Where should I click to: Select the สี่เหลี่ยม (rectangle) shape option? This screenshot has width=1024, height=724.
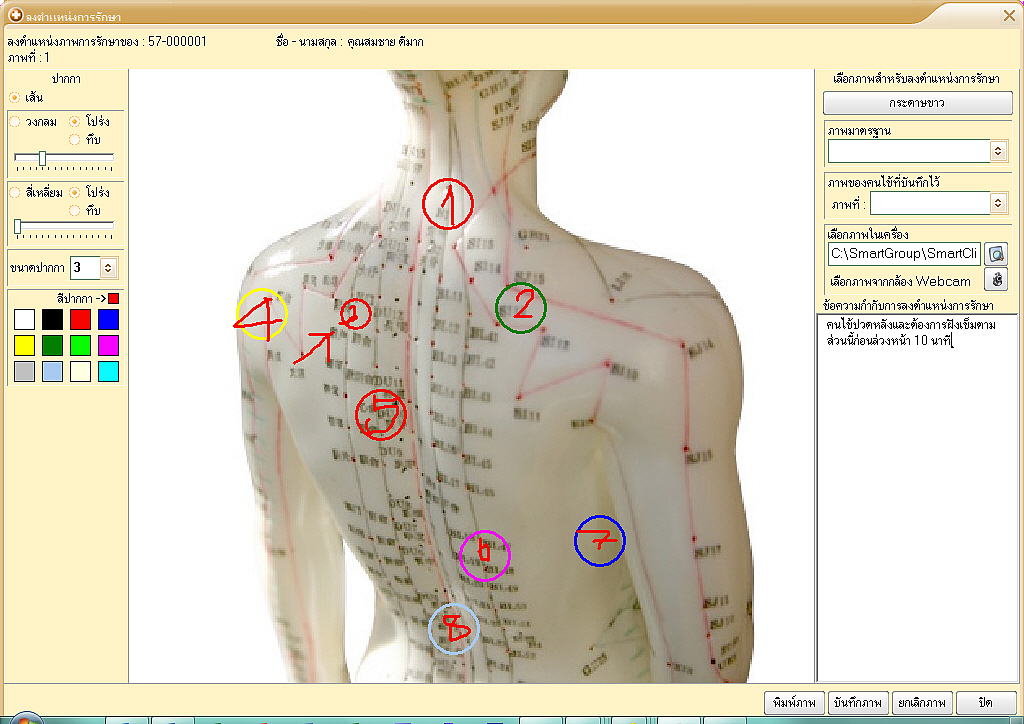(14, 193)
